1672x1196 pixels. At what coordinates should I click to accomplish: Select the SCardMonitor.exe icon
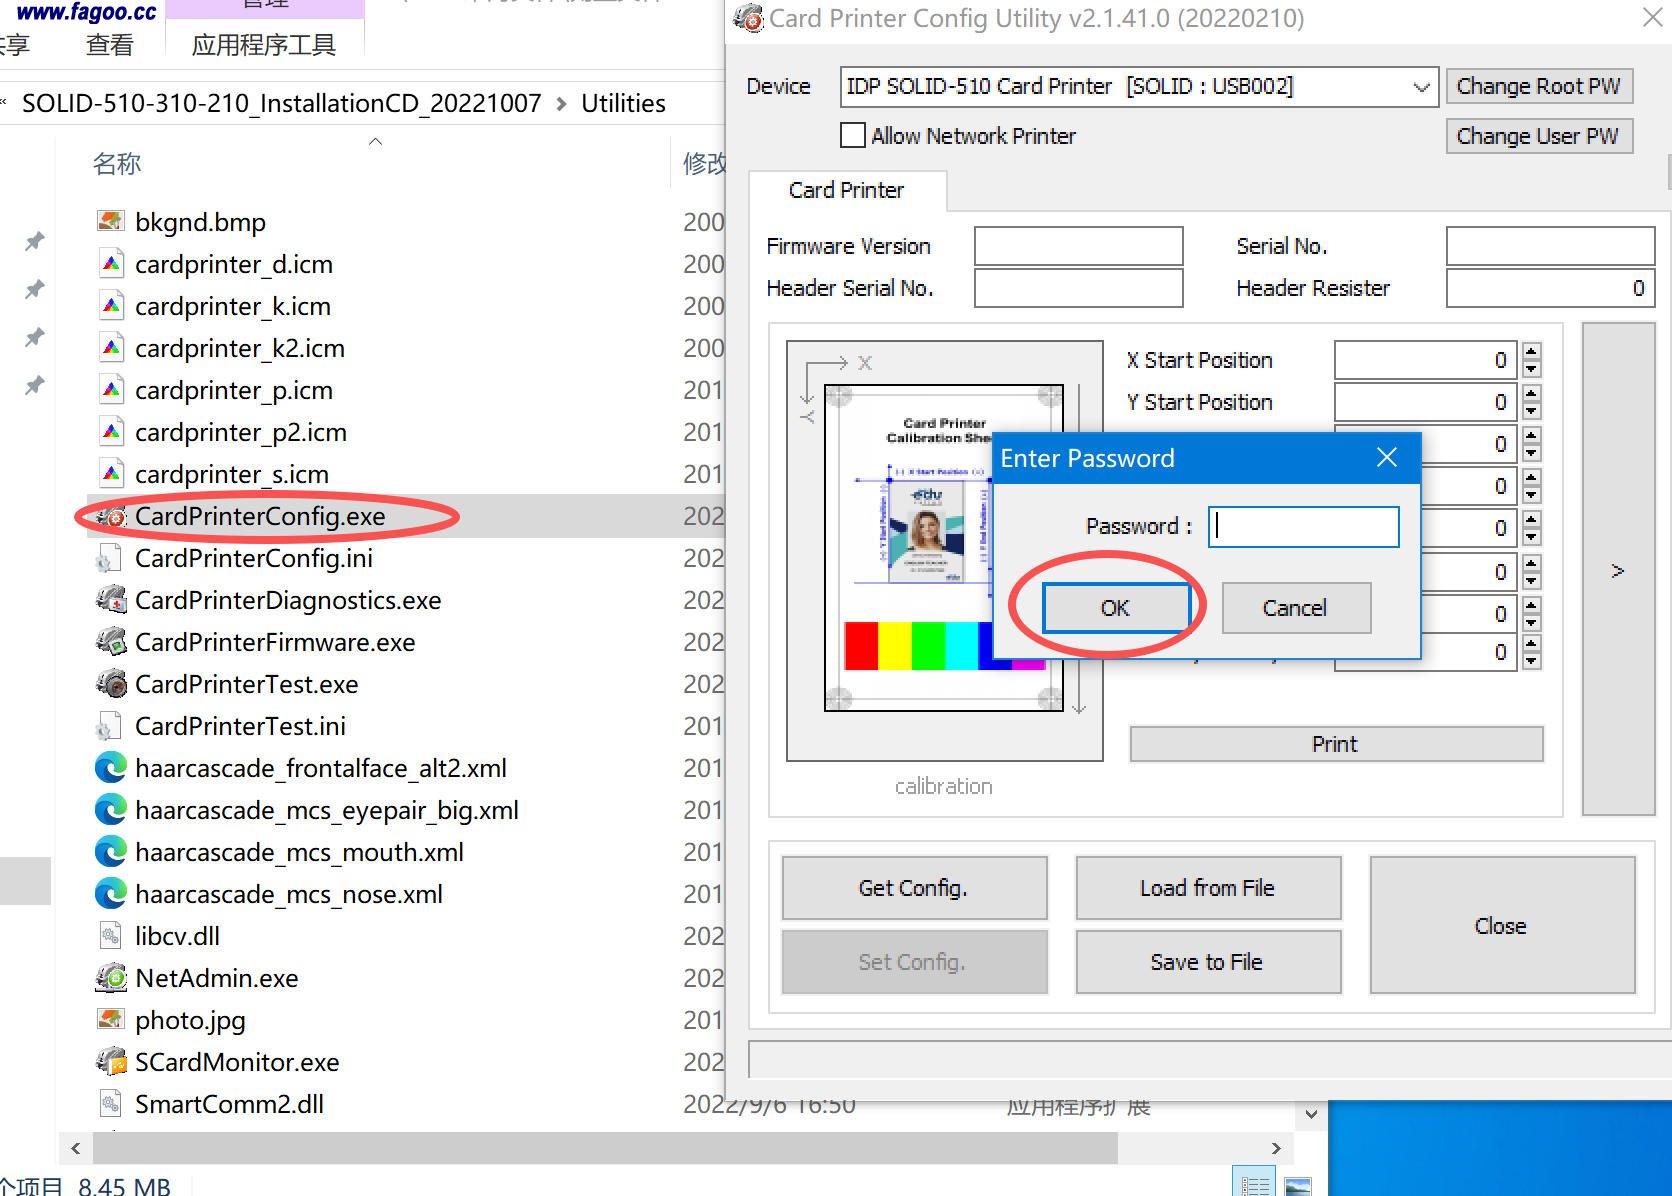[x=111, y=1063]
